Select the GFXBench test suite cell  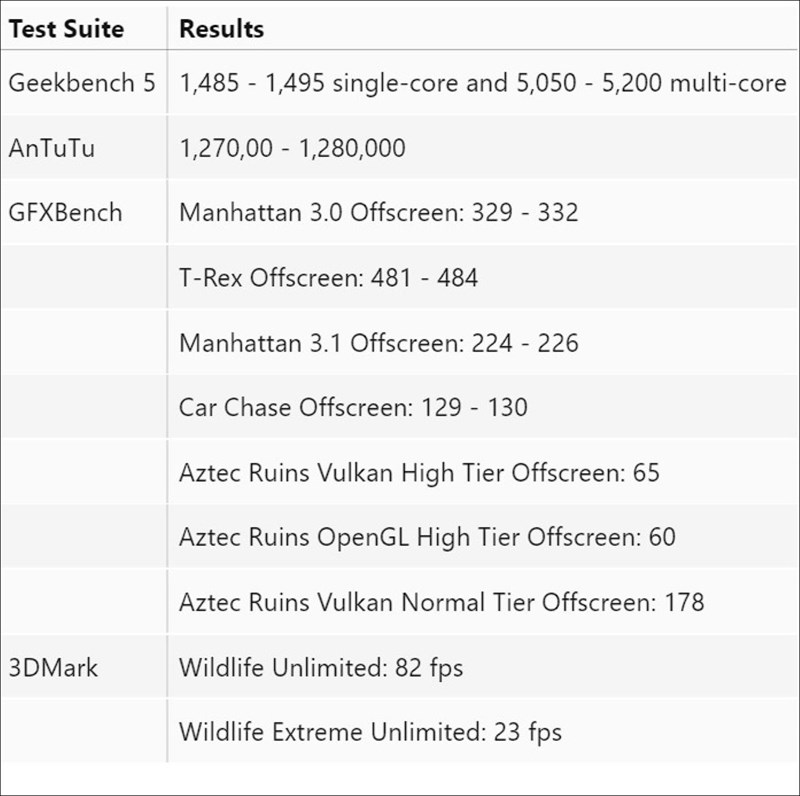pos(65,212)
